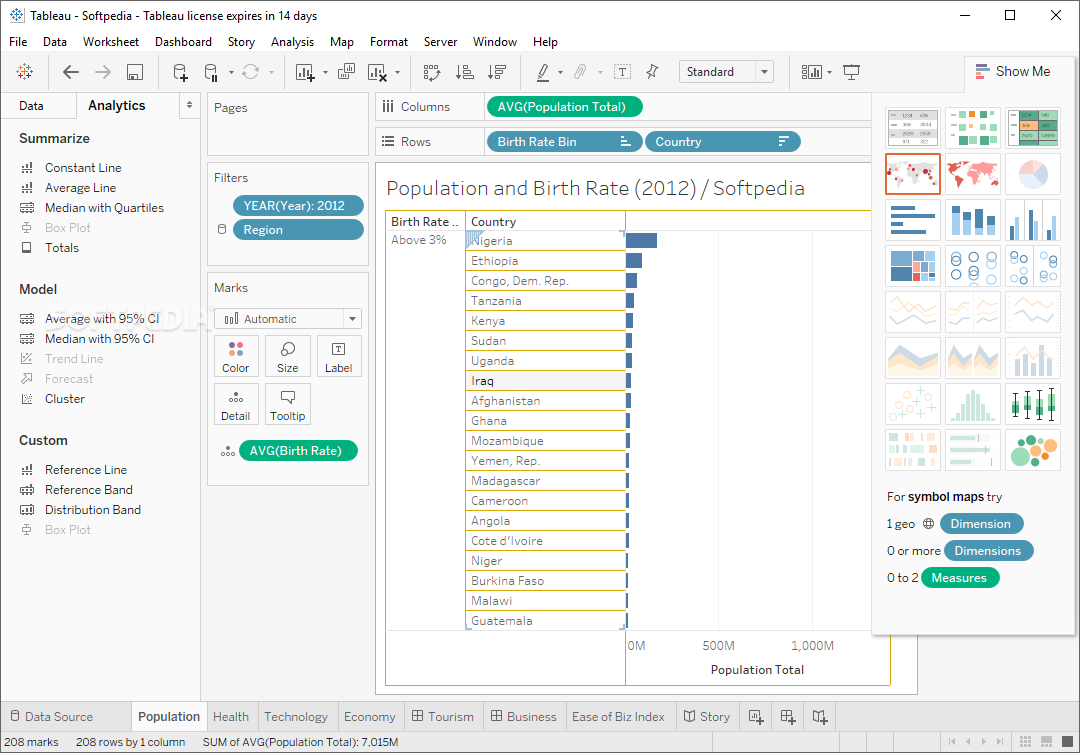Select the Iraq country row

coord(546,380)
